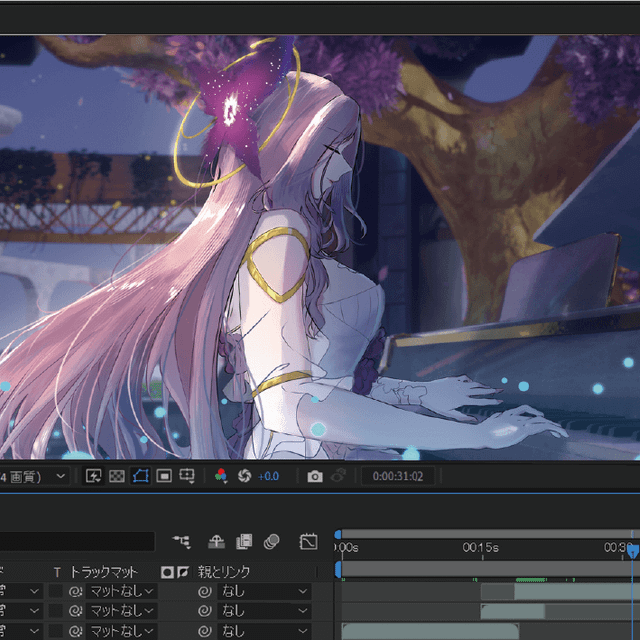The image size is (640, 640).
Task: Open the show channel color management icon
Action: (222, 476)
